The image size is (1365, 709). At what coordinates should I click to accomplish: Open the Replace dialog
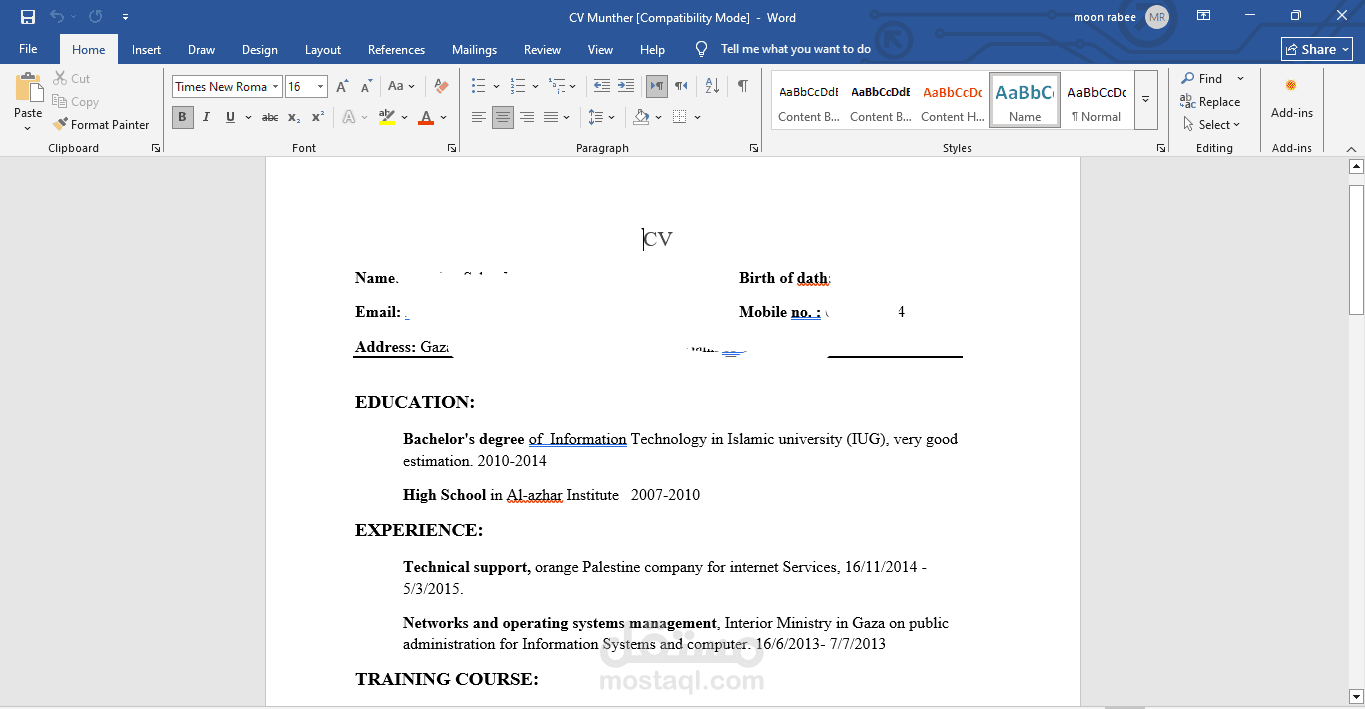click(x=1210, y=101)
